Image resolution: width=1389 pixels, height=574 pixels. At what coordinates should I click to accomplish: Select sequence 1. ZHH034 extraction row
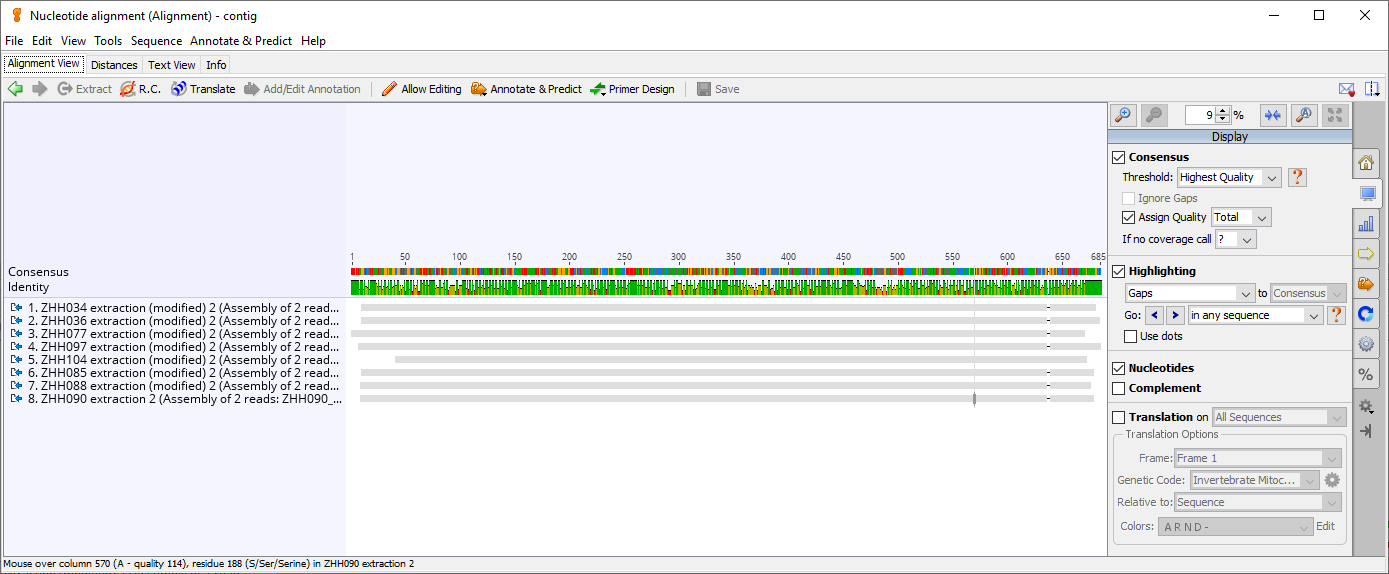point(175,308)
